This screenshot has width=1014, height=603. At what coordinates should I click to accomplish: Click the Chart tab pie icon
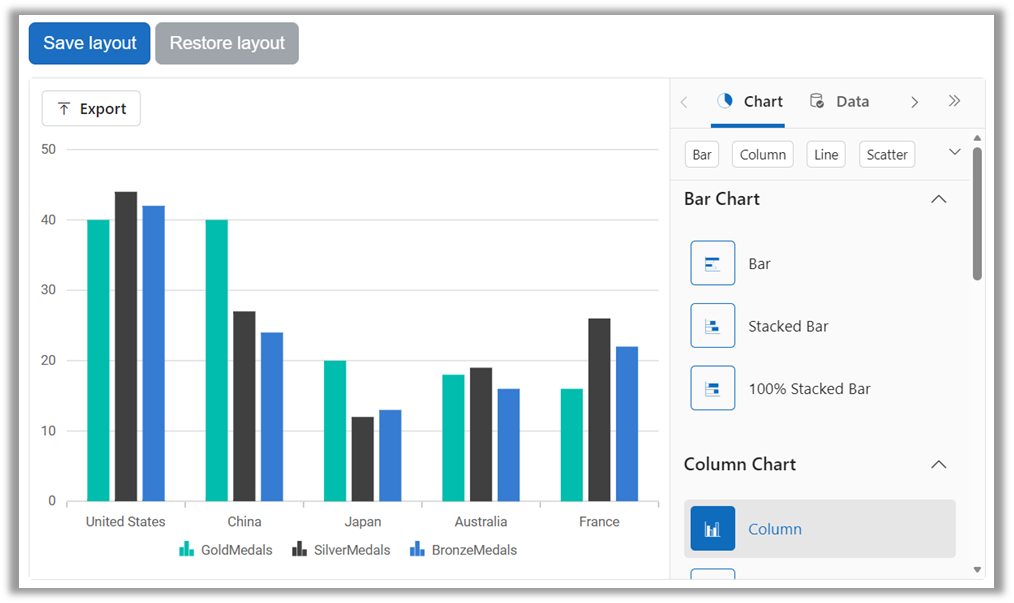725,100
